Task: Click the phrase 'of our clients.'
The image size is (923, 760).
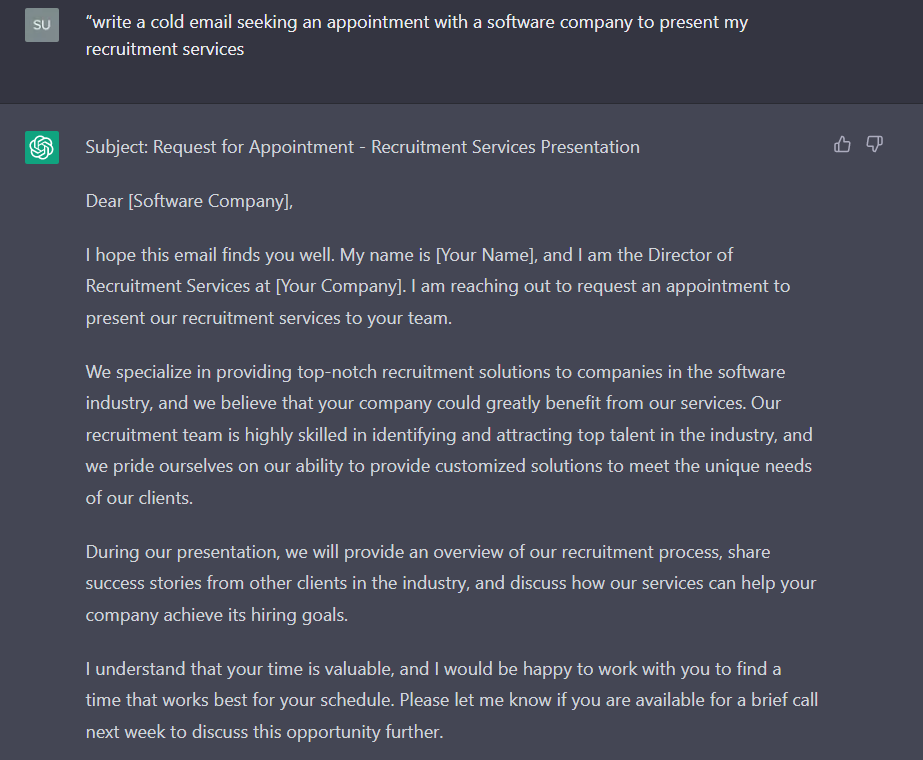Action: (x=139, y=498)
